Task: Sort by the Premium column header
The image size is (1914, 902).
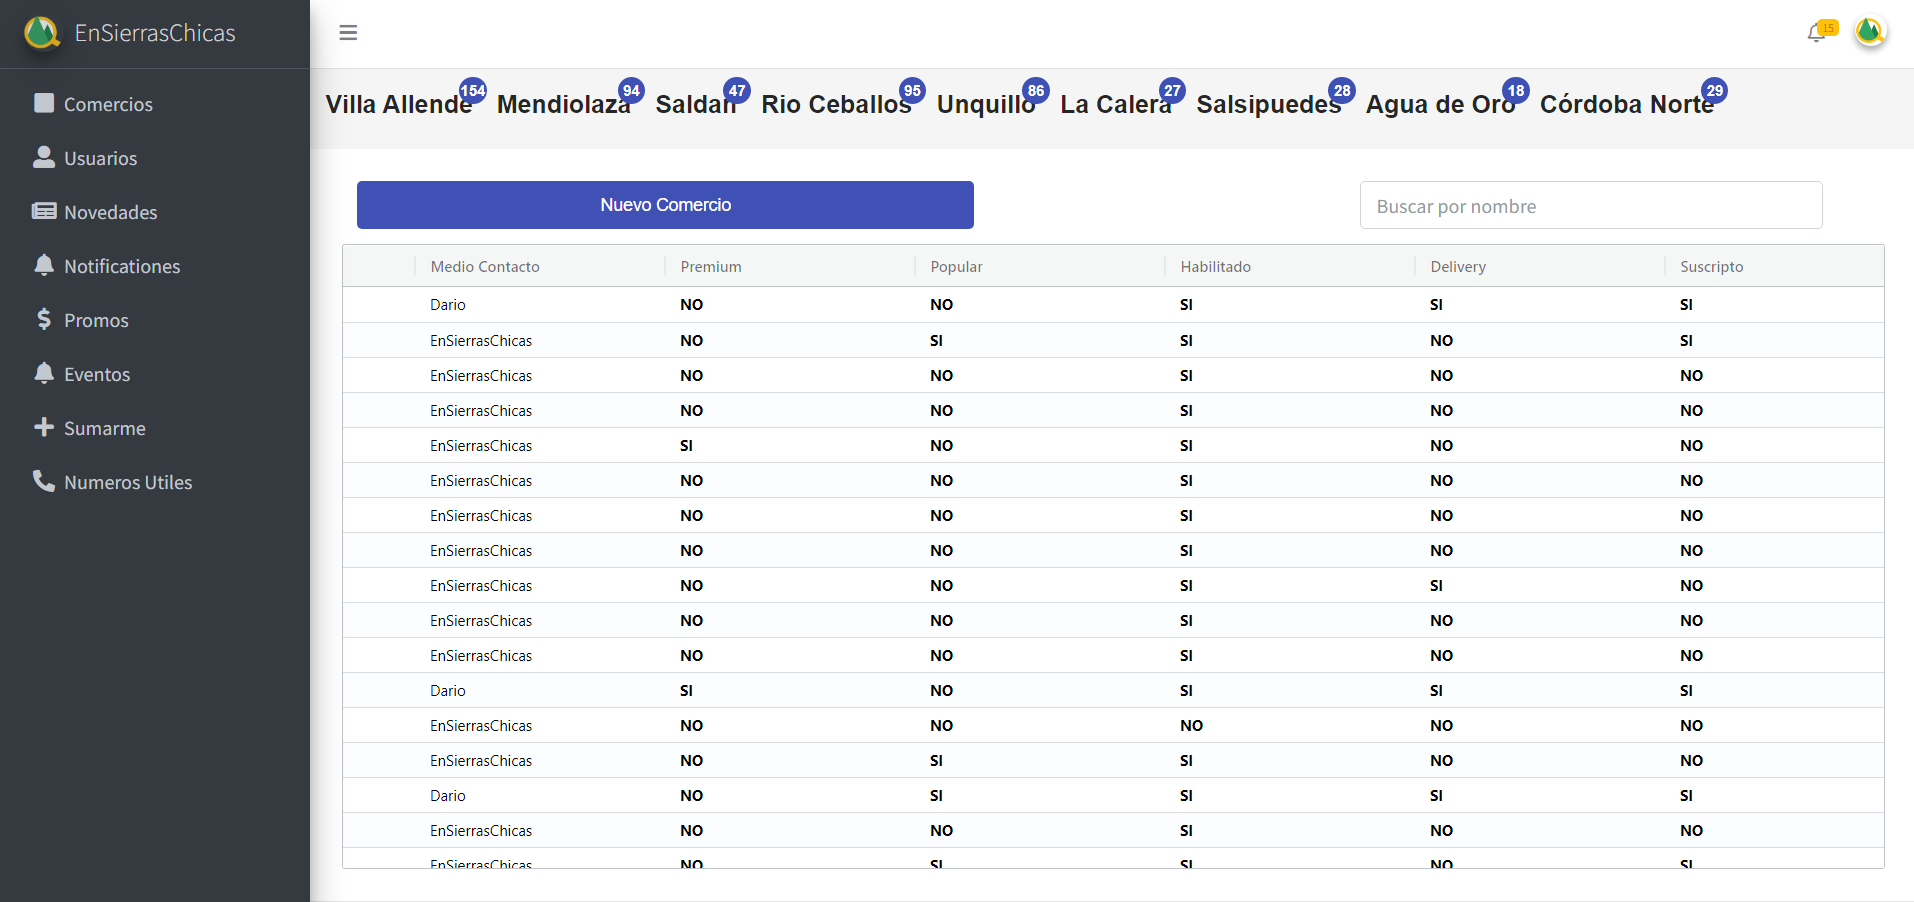Action: click(711, 267)
